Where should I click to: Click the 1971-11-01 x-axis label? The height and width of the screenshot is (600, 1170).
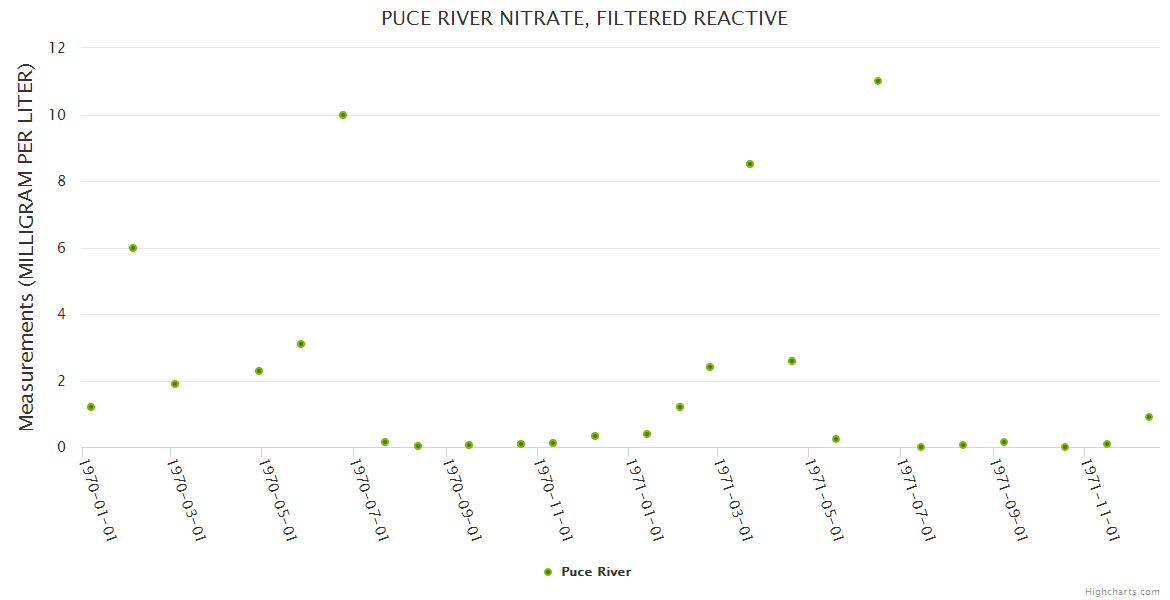coord(1101,500)
